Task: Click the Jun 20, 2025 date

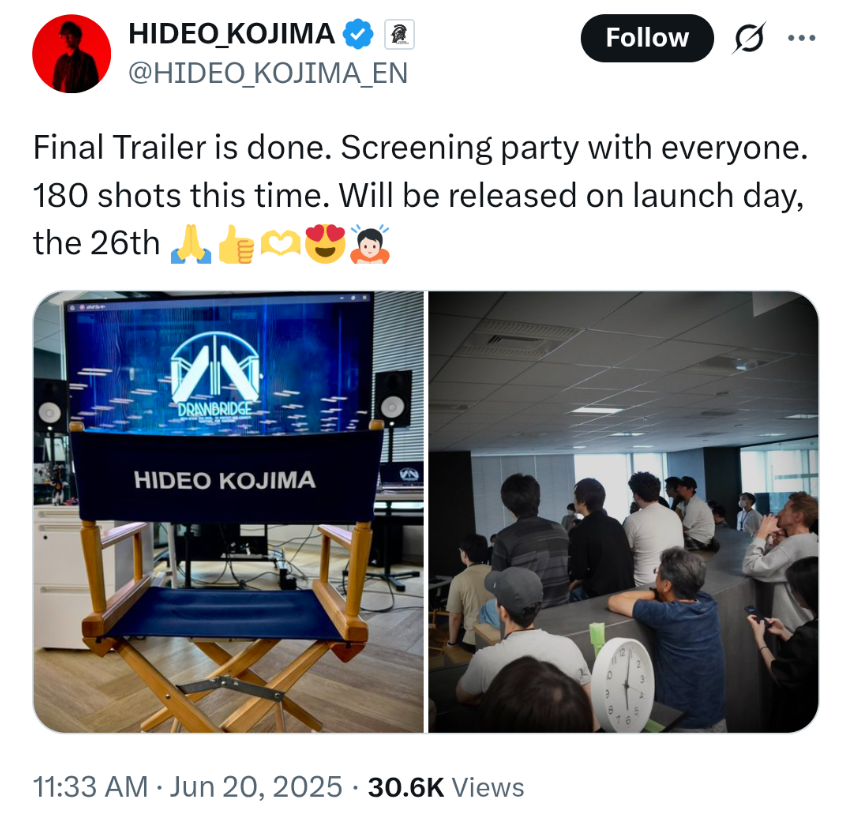Action: (256, 787)
